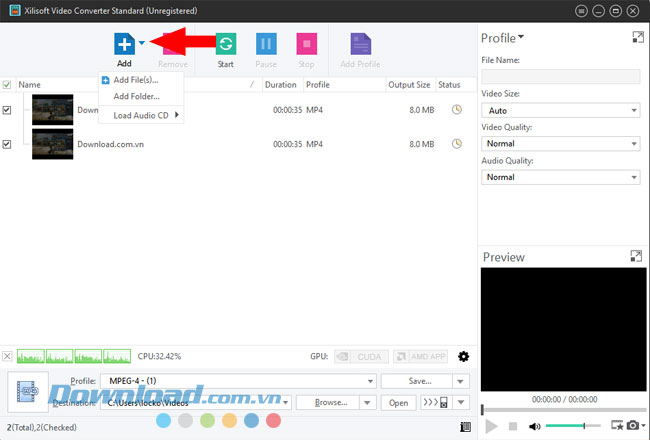This screenshot has height=440, width=650.
Task: Click the blue Add plus icon
Action: pos(124,44)
